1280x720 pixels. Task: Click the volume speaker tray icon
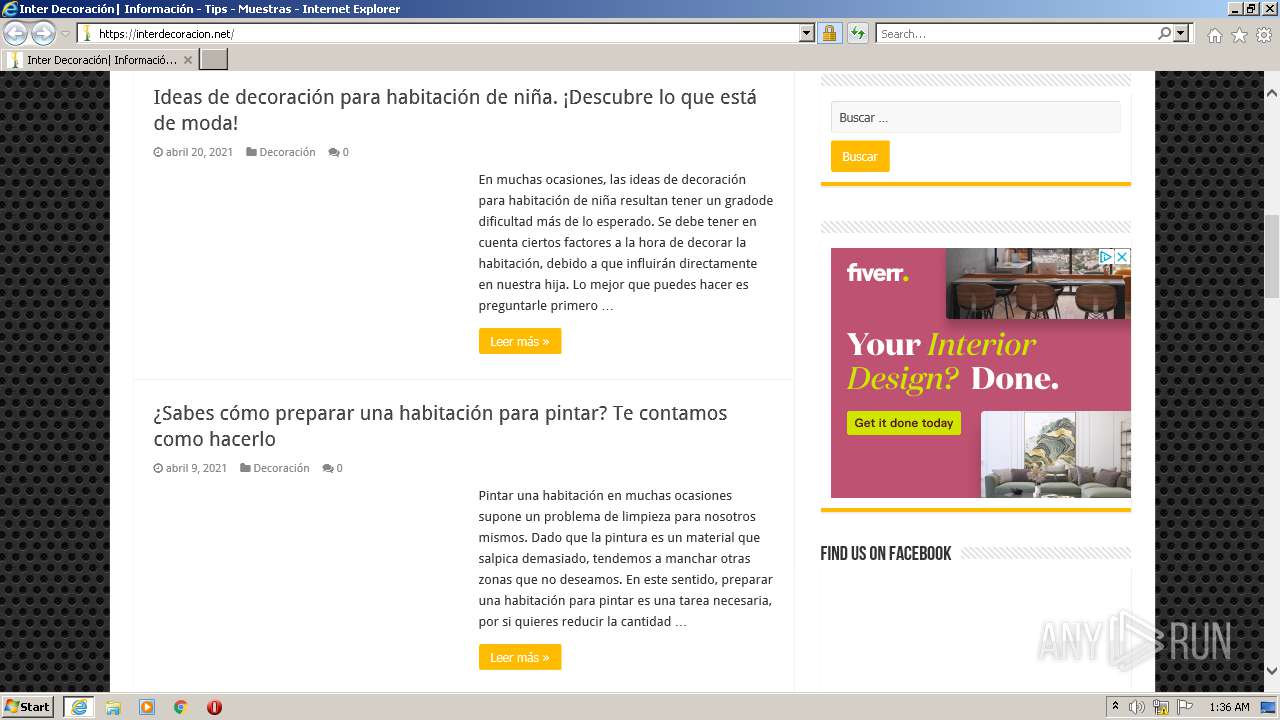pos(1137,707)
